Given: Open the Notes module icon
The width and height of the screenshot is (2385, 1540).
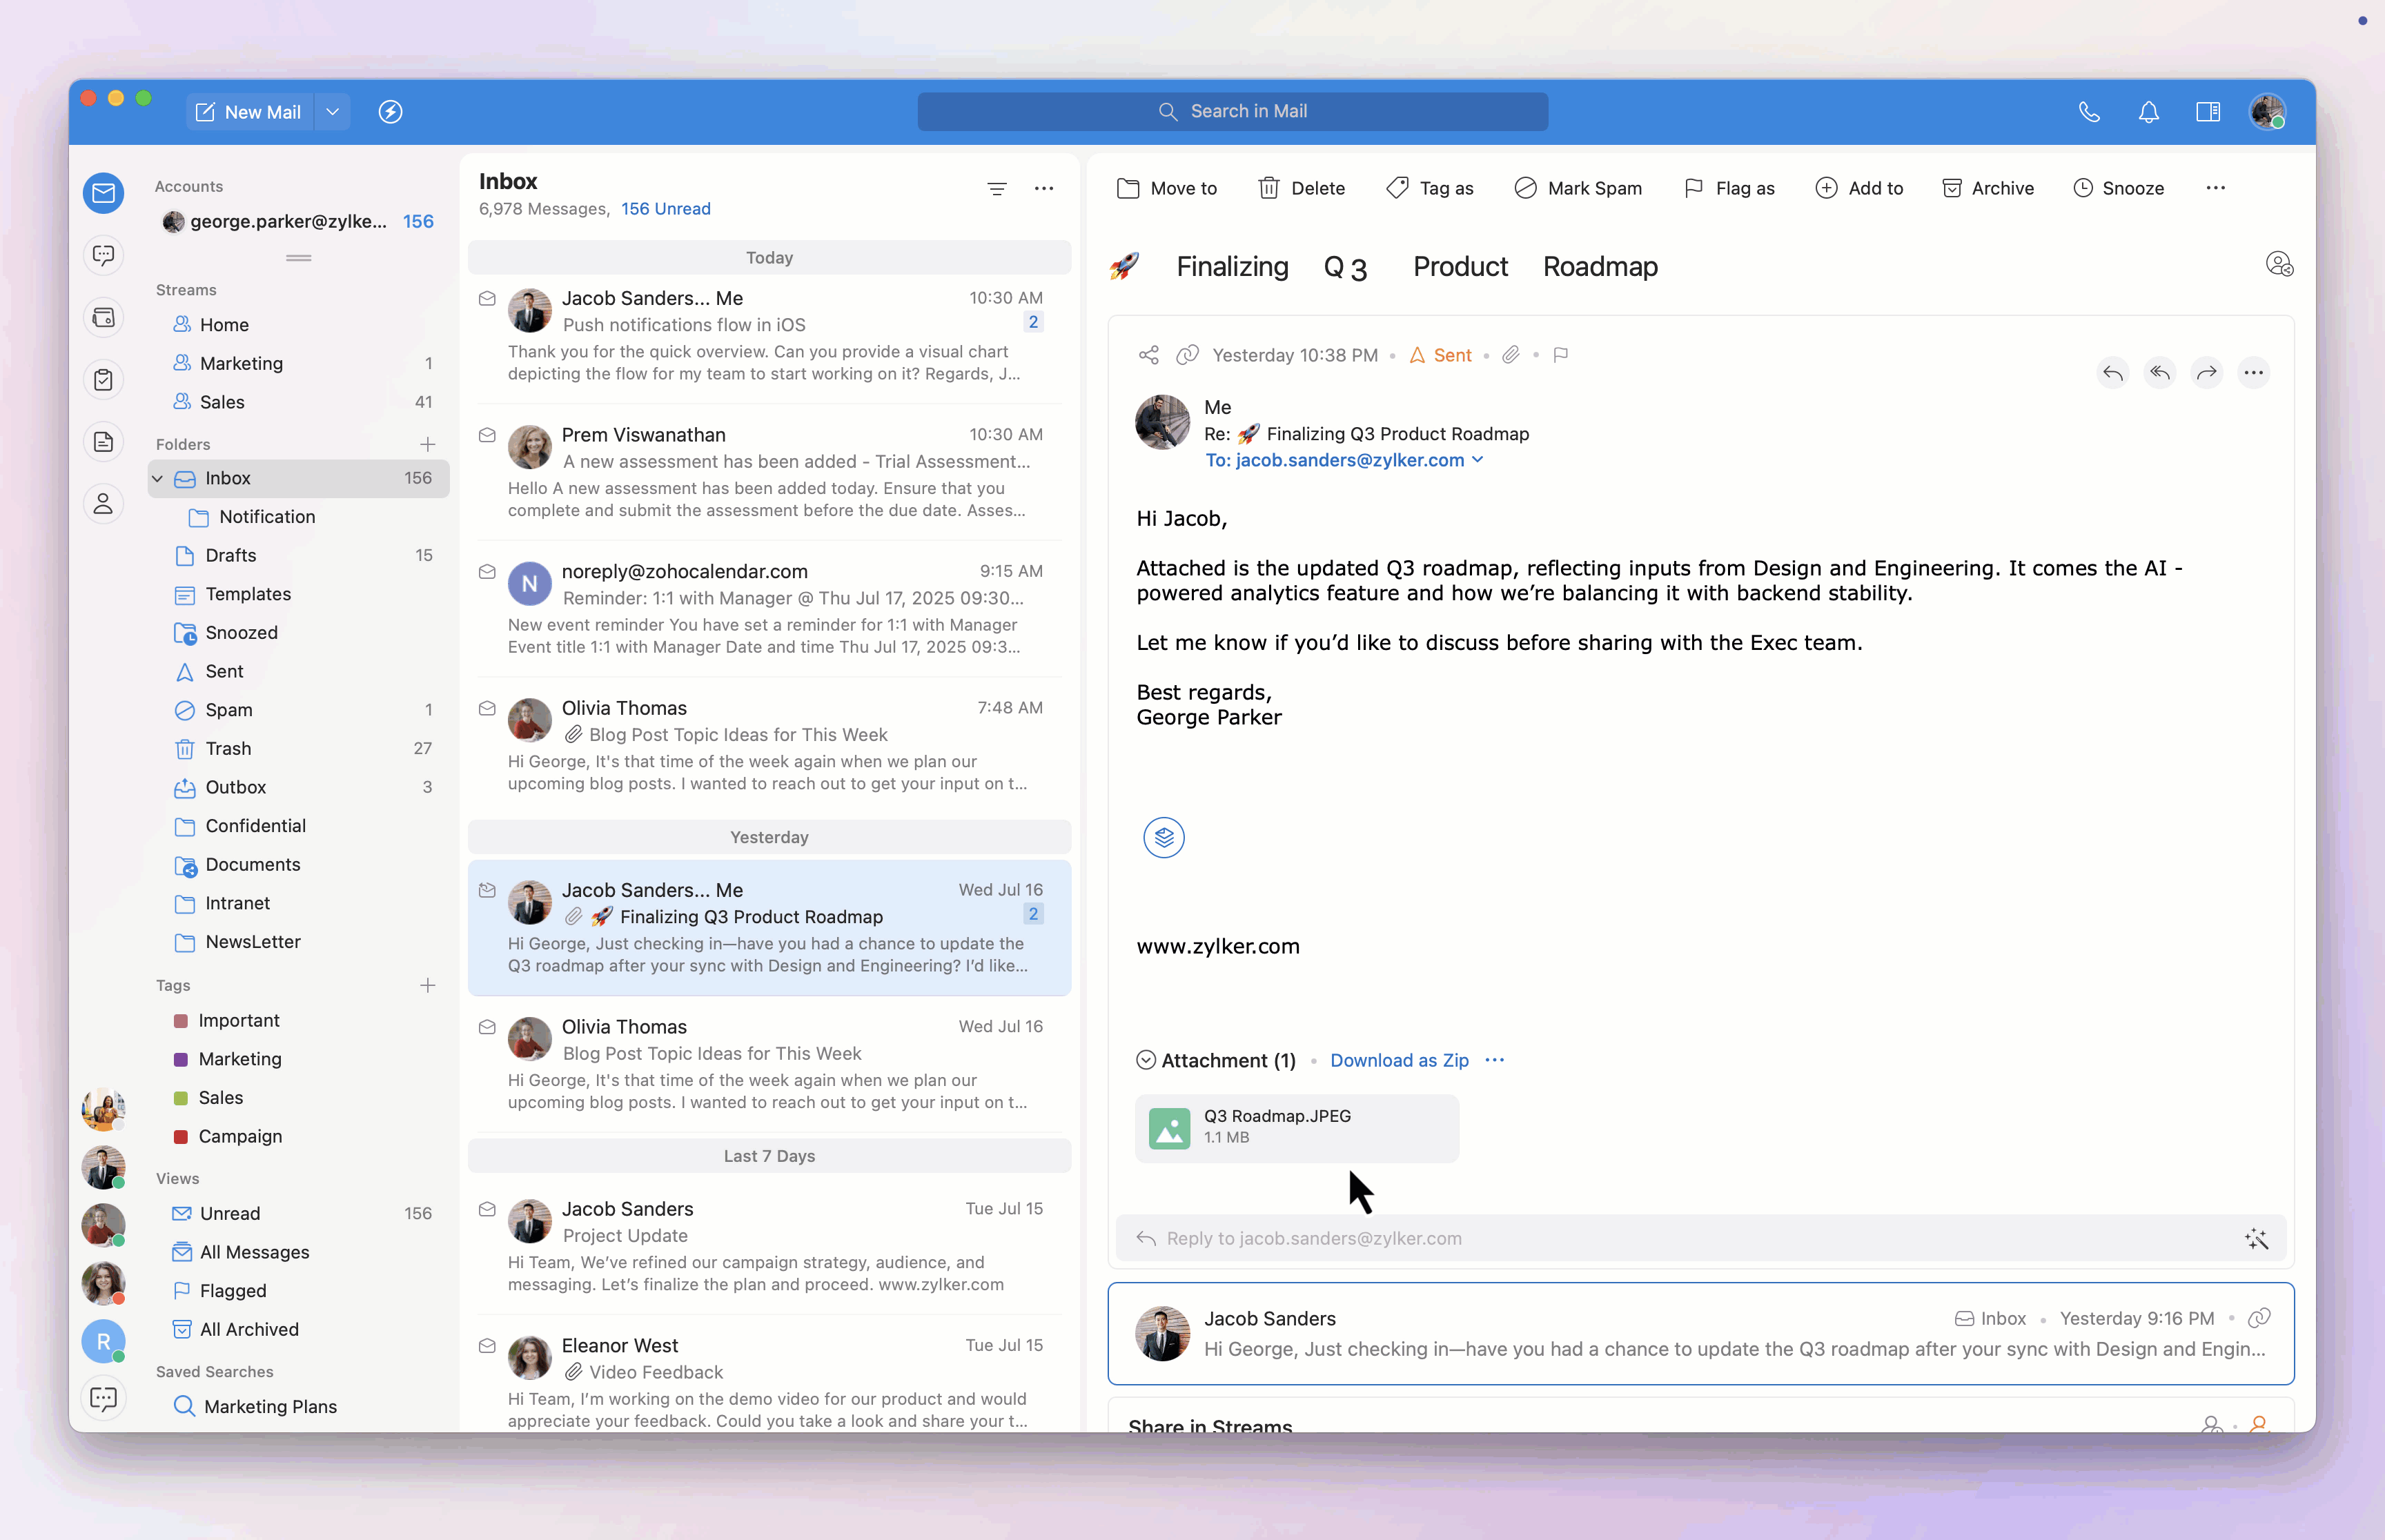Looking at the screenshot, I should pyautogui.click(x=103, y=442).
